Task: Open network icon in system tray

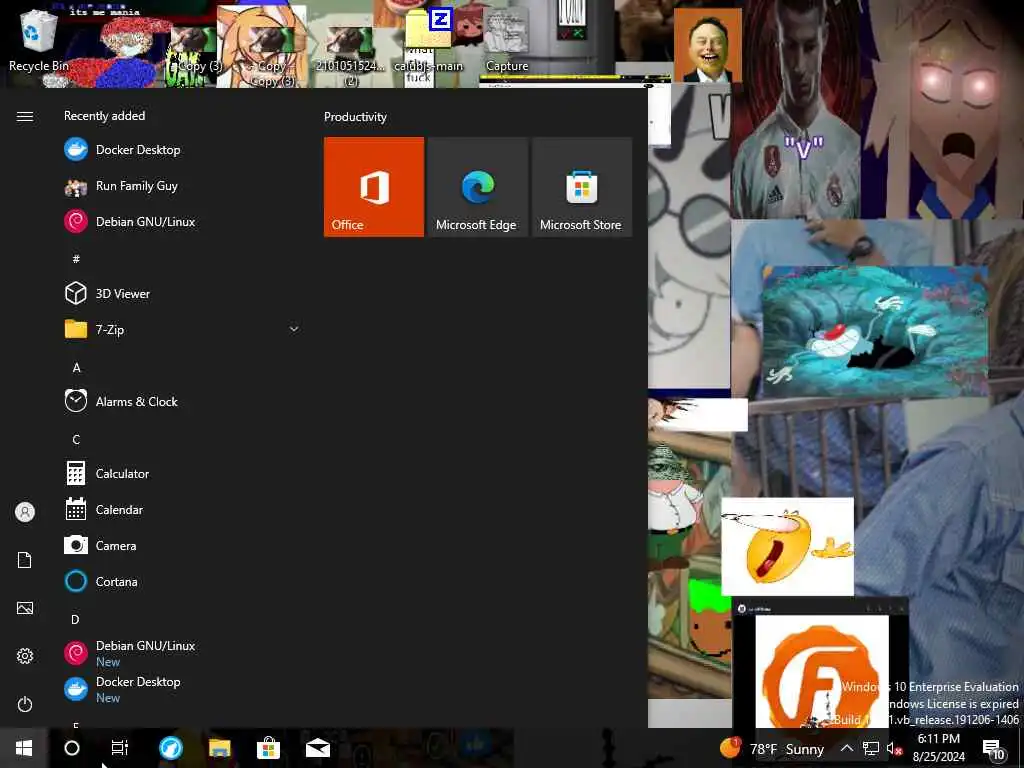Action: pos(871,748)
